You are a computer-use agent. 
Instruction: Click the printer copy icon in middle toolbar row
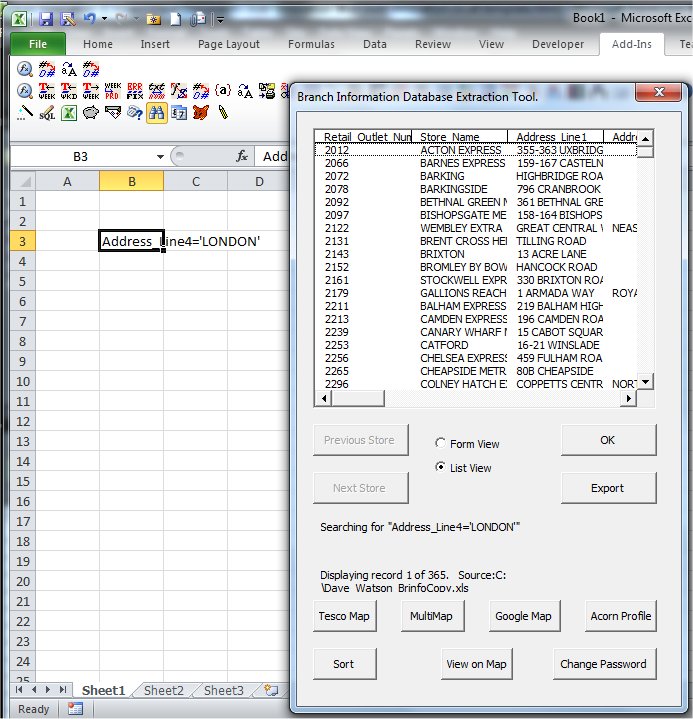267,91
